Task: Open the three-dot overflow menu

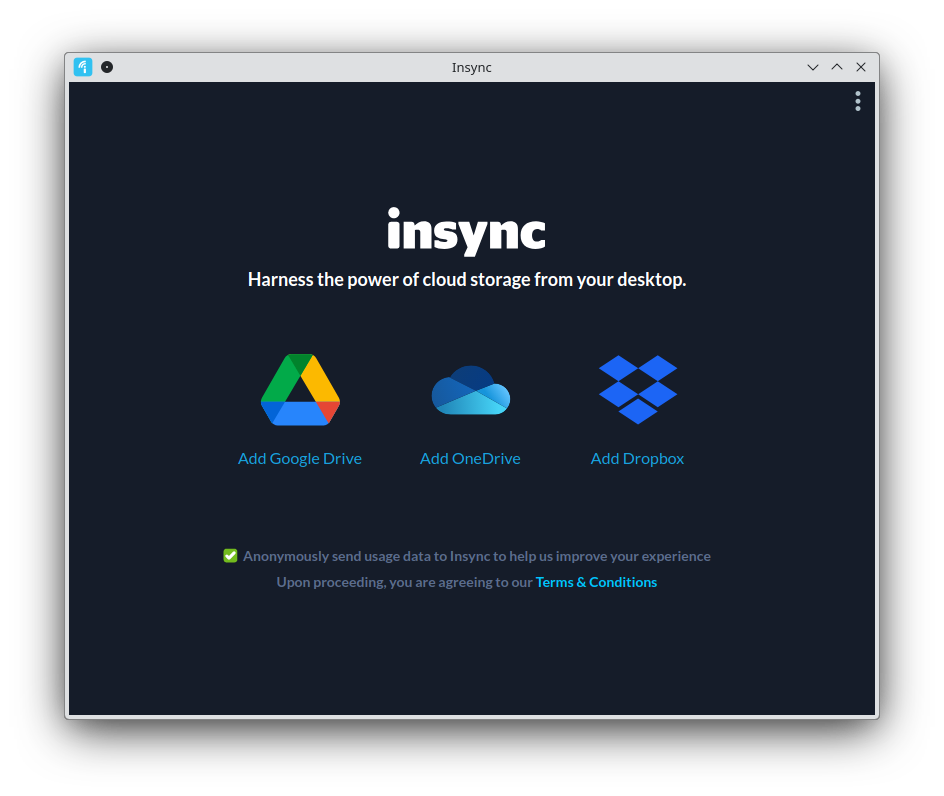Action: (858, 101)
